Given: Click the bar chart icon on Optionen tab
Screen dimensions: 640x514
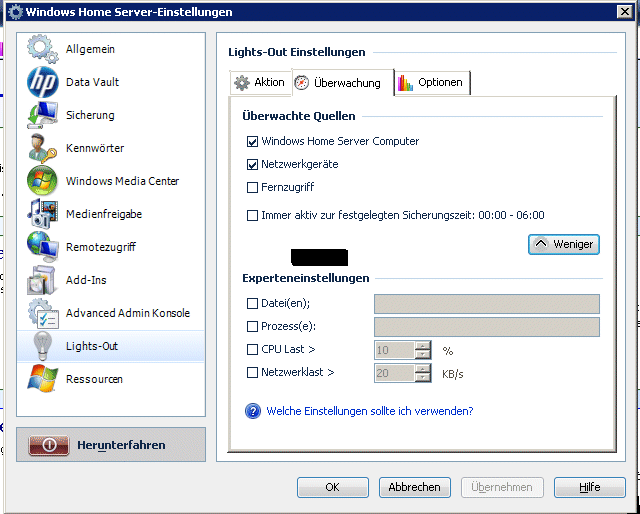Looking at the screenshot, I should (405, 83).
